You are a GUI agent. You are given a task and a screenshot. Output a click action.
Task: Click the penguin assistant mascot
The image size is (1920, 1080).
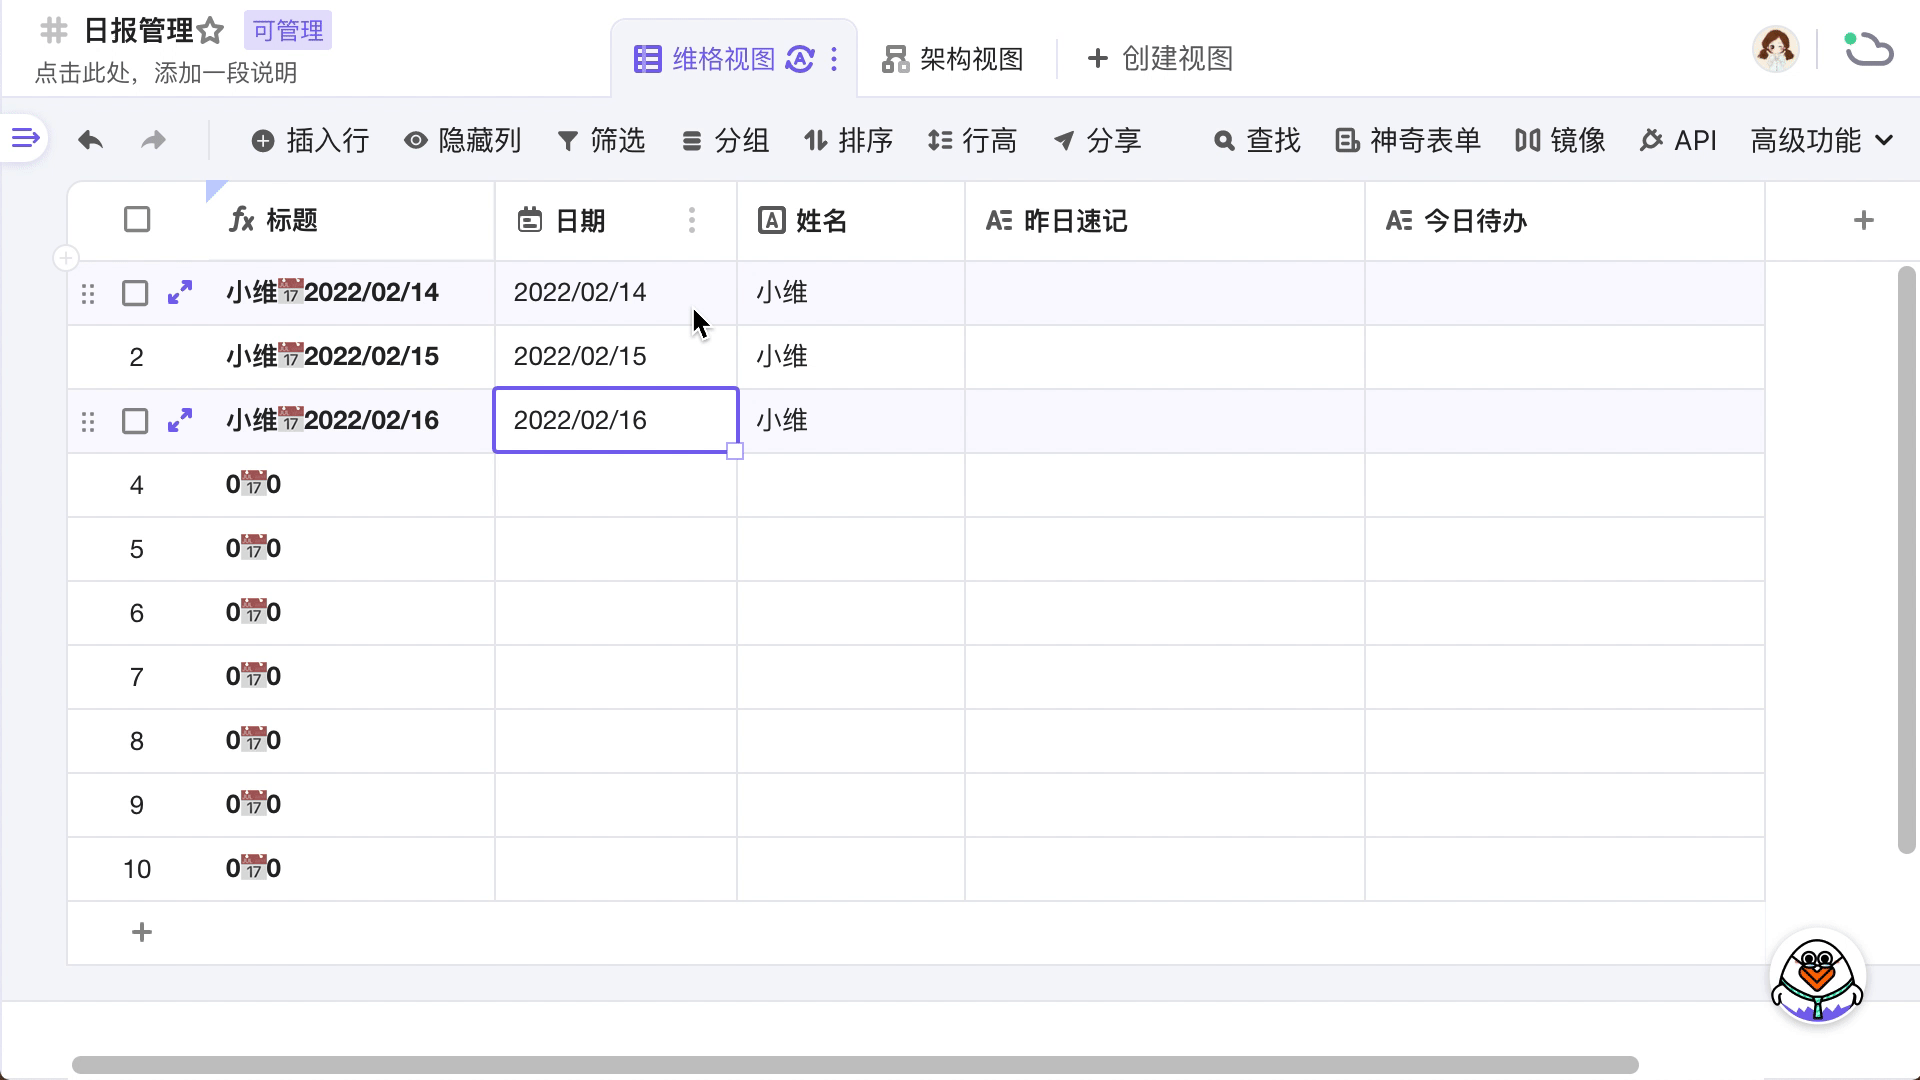pyautogui.click(x=1817, y=979)
